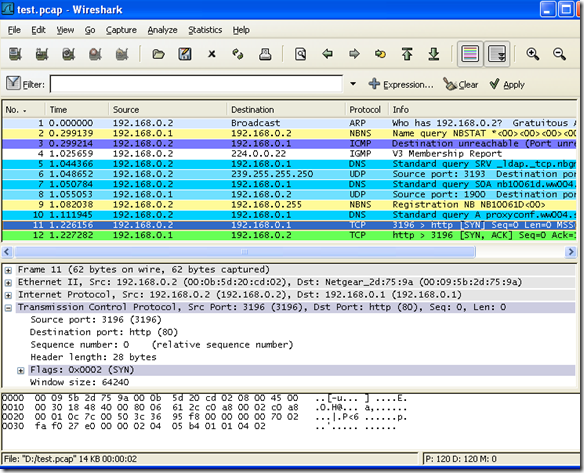The height and width of the screenshot is (473, 584).
Task: Click the capture options toolbar icon
Action: pos(42,54)
